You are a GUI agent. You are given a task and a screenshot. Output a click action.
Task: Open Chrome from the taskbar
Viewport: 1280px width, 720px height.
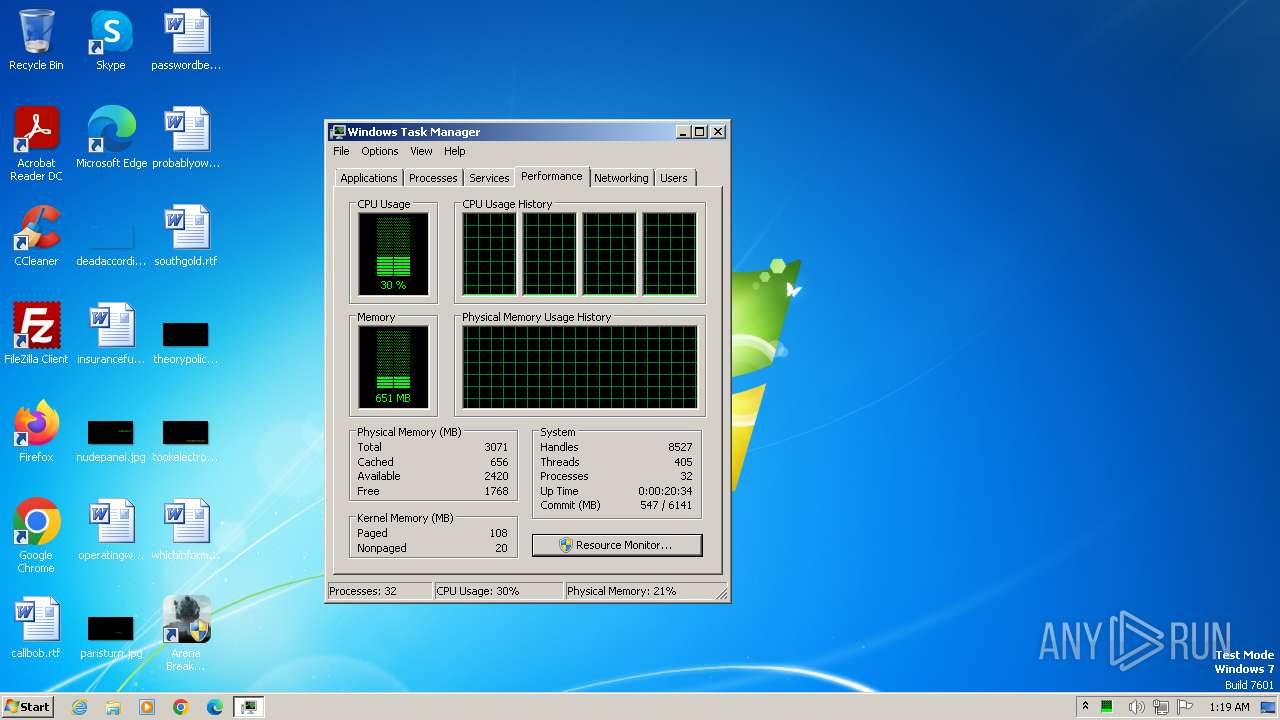pyautogui.click(x=181, y=707)
